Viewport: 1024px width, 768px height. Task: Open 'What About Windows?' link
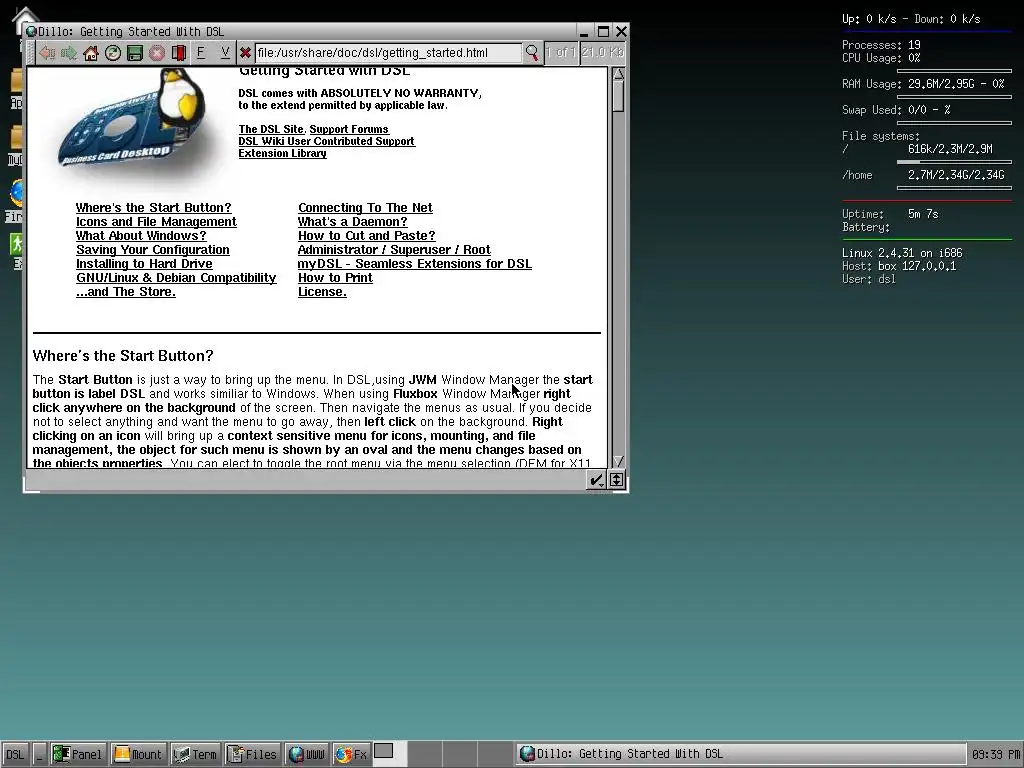[141, 236]
